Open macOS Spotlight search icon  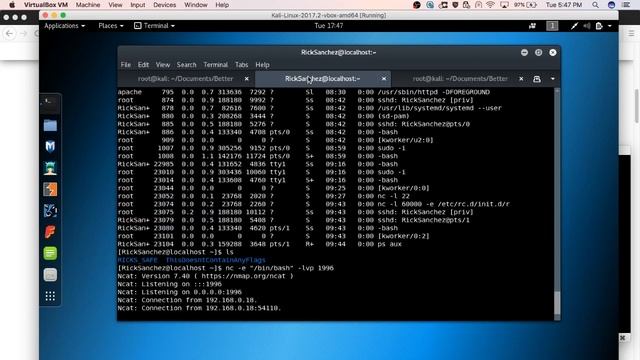(596, 5)
